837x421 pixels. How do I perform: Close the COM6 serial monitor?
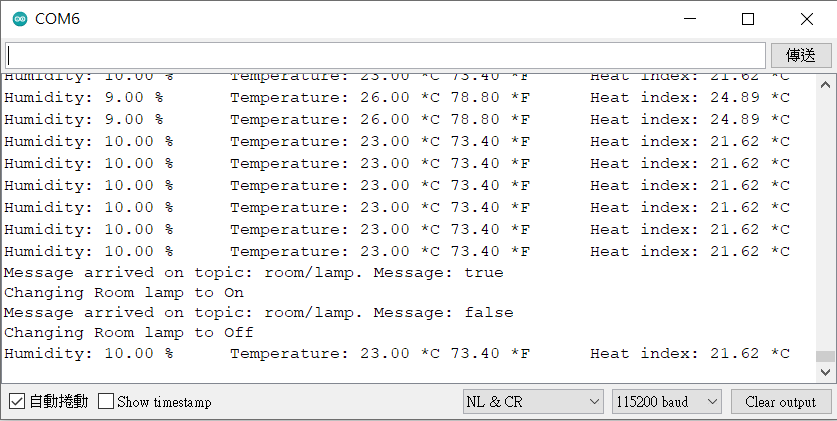pos(806,19)
